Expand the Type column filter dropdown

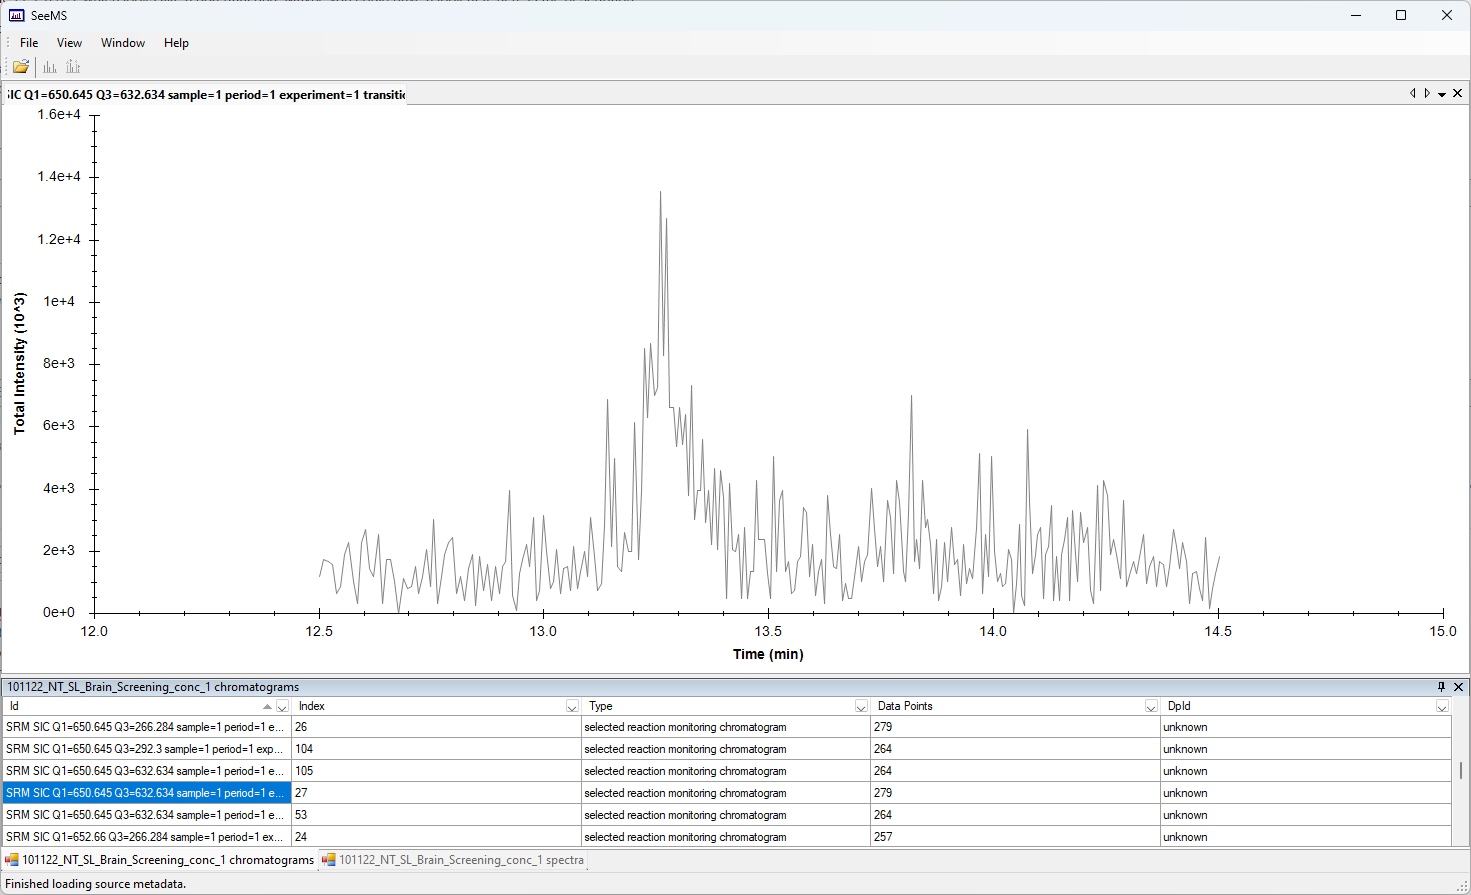[861, 707]
